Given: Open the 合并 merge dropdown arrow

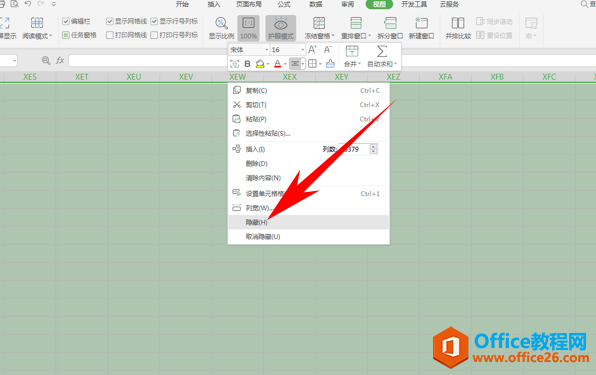Looking at the screenshot, I should pyautogui.click(x=360, y=64).
